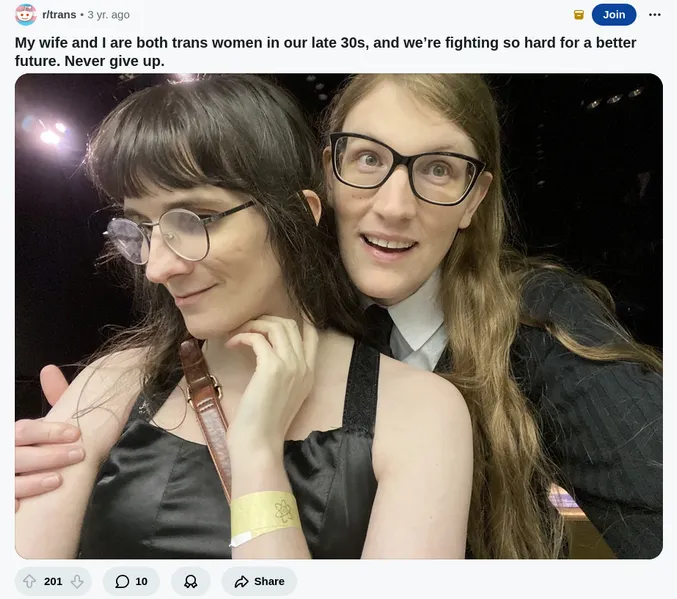Click the "Share" label text
Viewport: 677px width, 599px height.
(269, 581)
